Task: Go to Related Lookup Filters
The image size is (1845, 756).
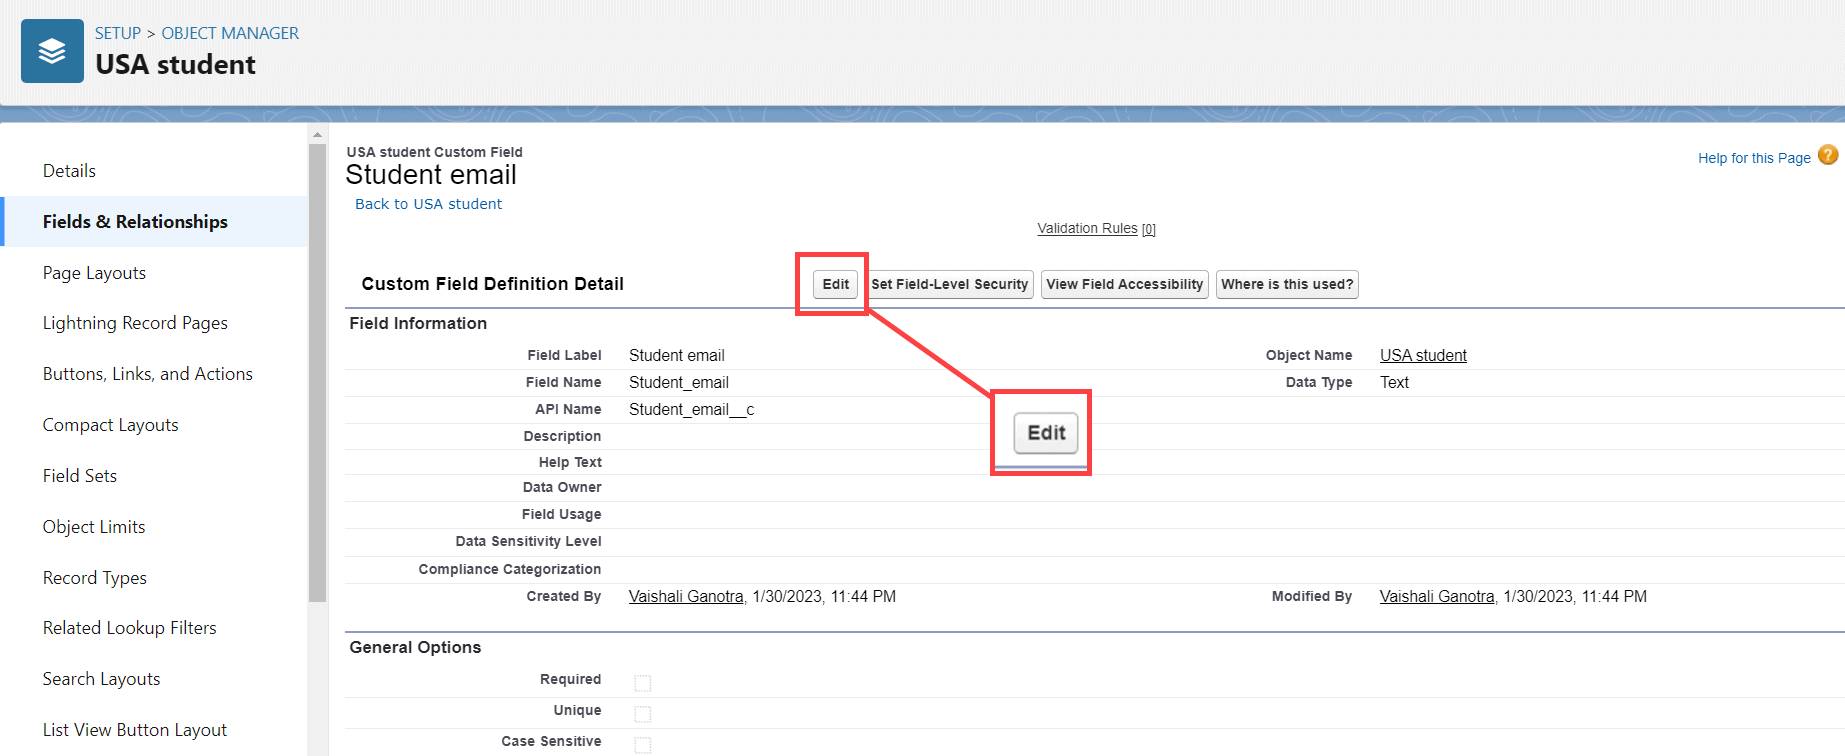Action: pyautogui.click(x=129, y=628)
